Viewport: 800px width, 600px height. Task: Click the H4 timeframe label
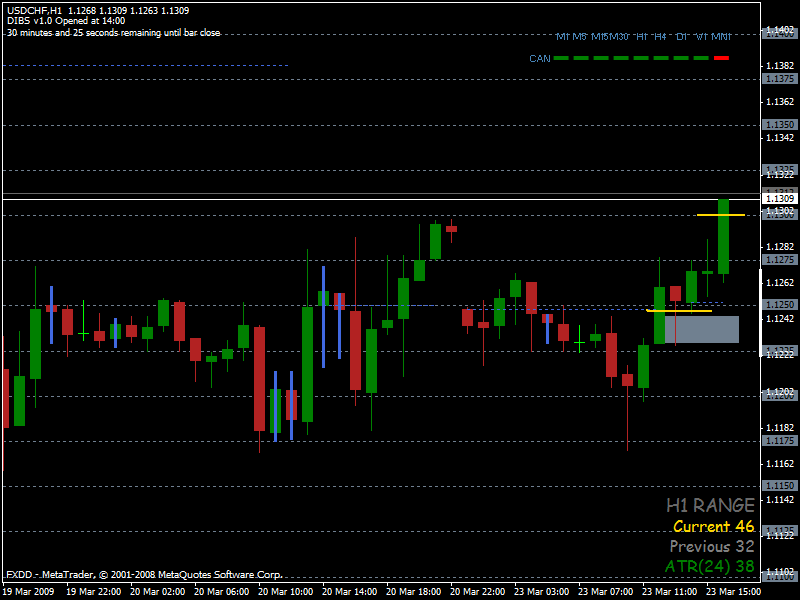(660, 37)
